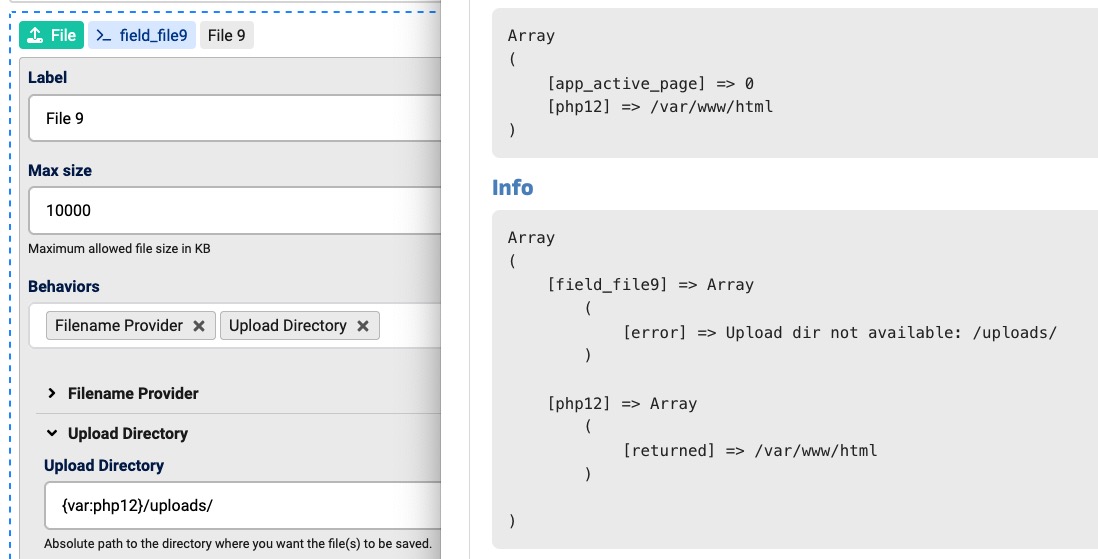Click the absolute path help text
Image resolution: width=1098 pixels, height=559 pixels.
pos(237,544)
